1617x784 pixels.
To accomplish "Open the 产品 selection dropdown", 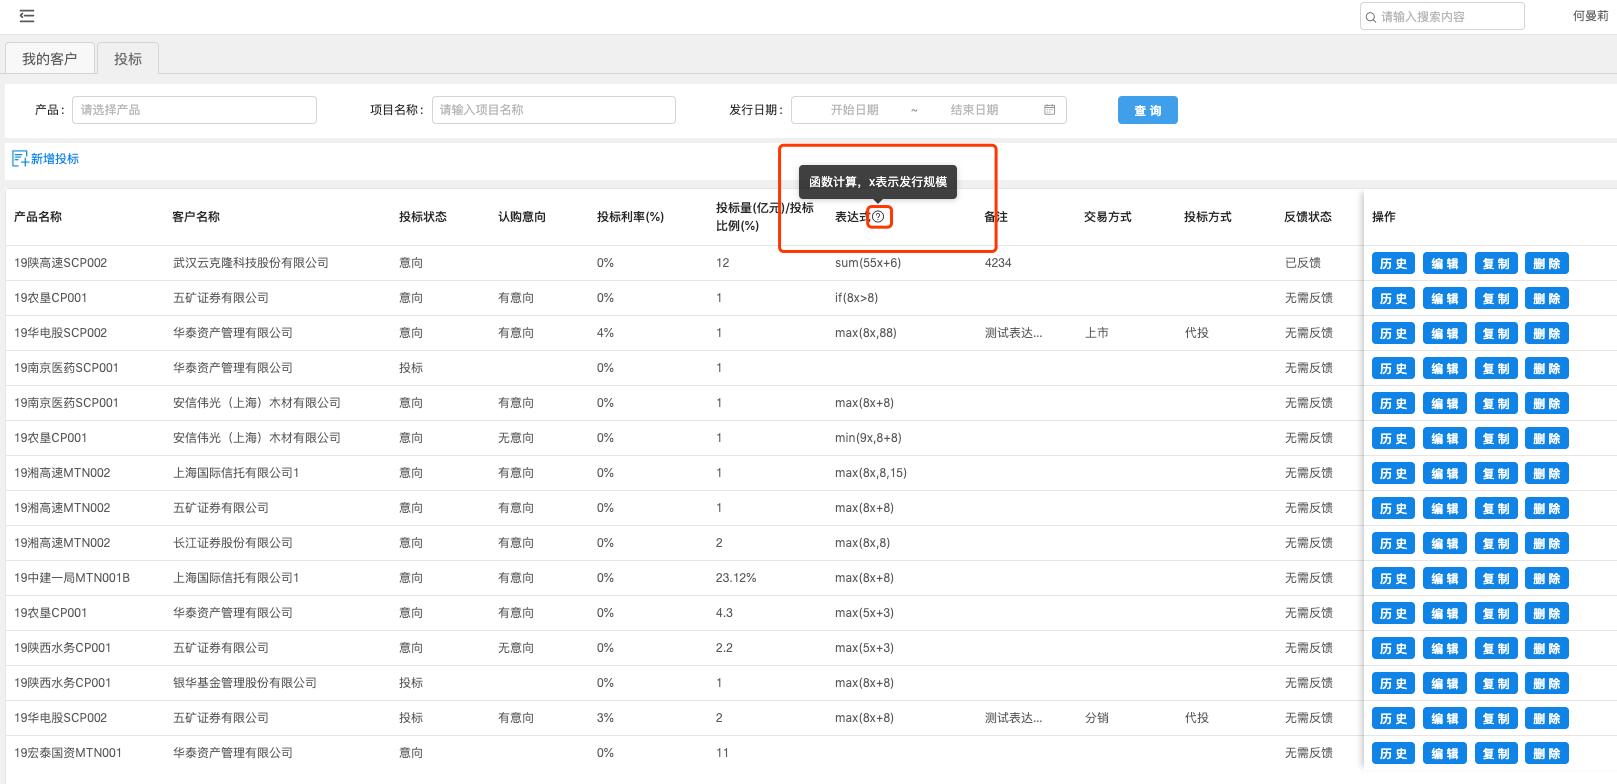I will 194,110.
